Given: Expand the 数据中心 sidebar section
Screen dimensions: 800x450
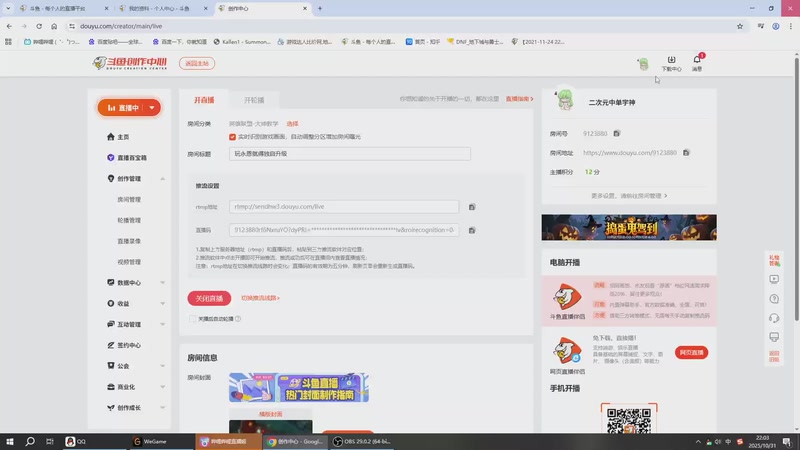Looking at the screenshot, I should 163,283.
